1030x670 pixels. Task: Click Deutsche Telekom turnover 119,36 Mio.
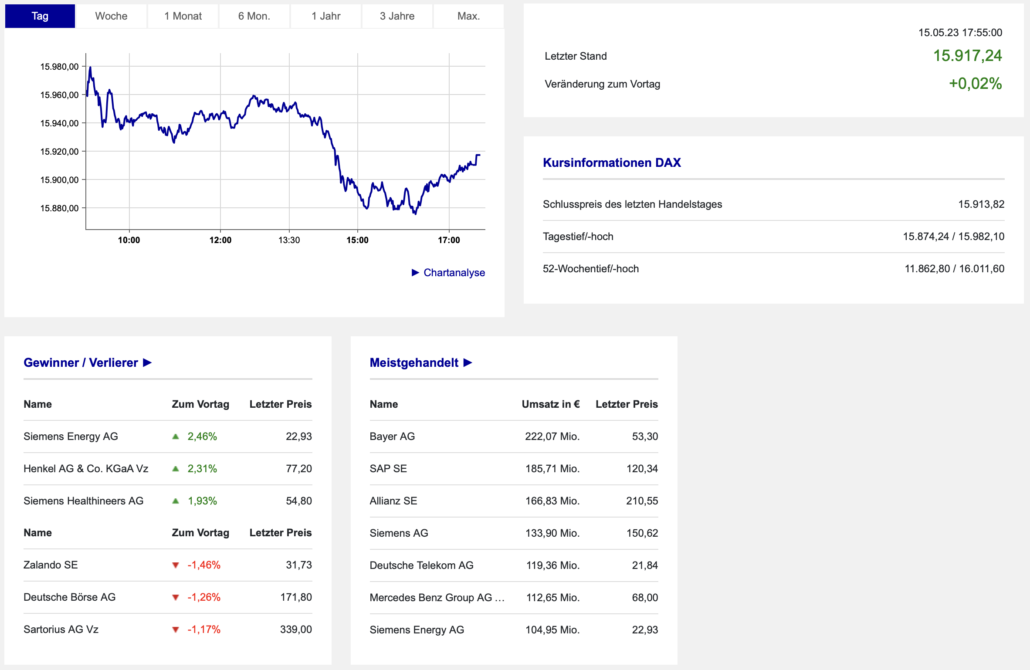(x=552, y=565)
